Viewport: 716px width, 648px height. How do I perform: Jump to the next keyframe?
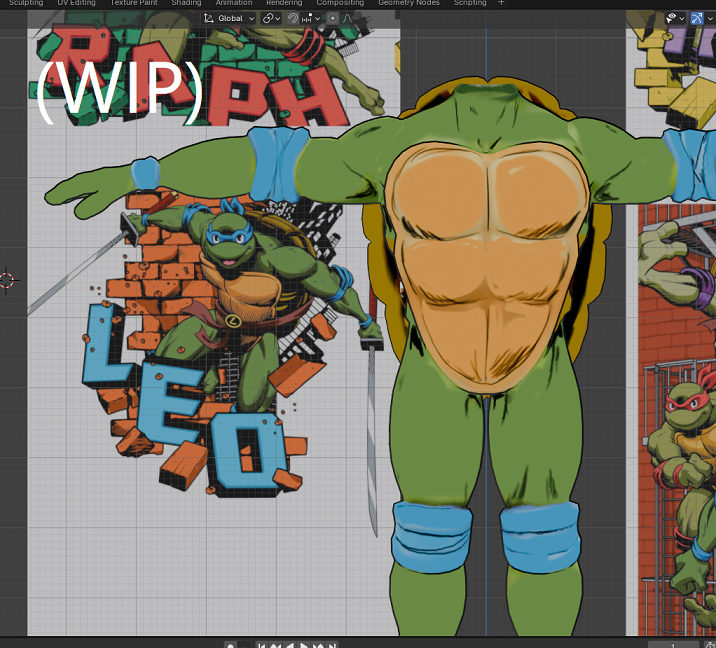click(318, 646)
